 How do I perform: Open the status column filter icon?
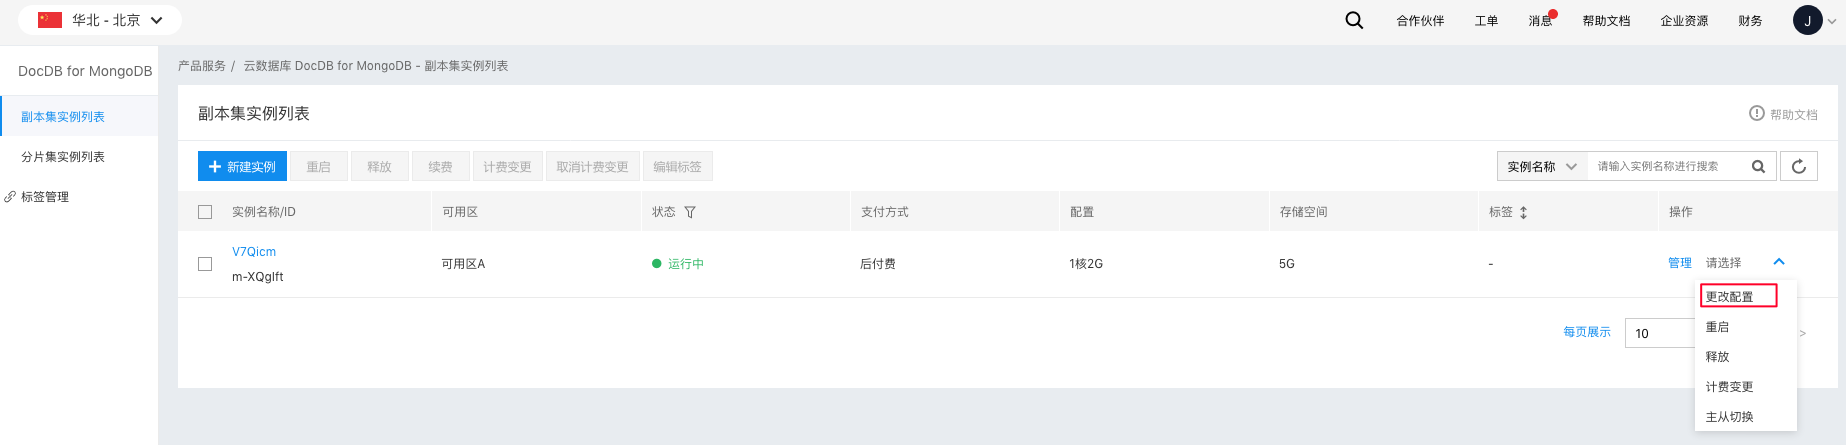(x=690, y=212)
